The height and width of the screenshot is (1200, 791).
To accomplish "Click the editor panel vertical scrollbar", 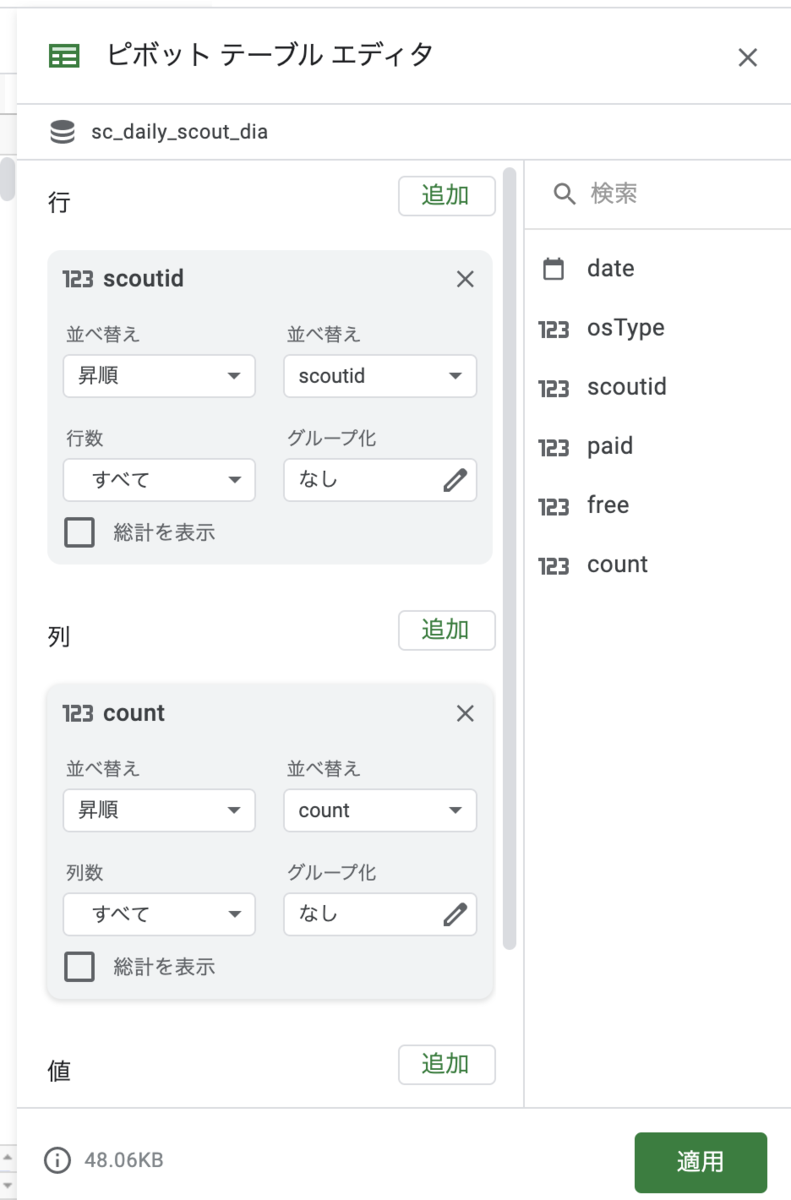I will tap(509, 558).
